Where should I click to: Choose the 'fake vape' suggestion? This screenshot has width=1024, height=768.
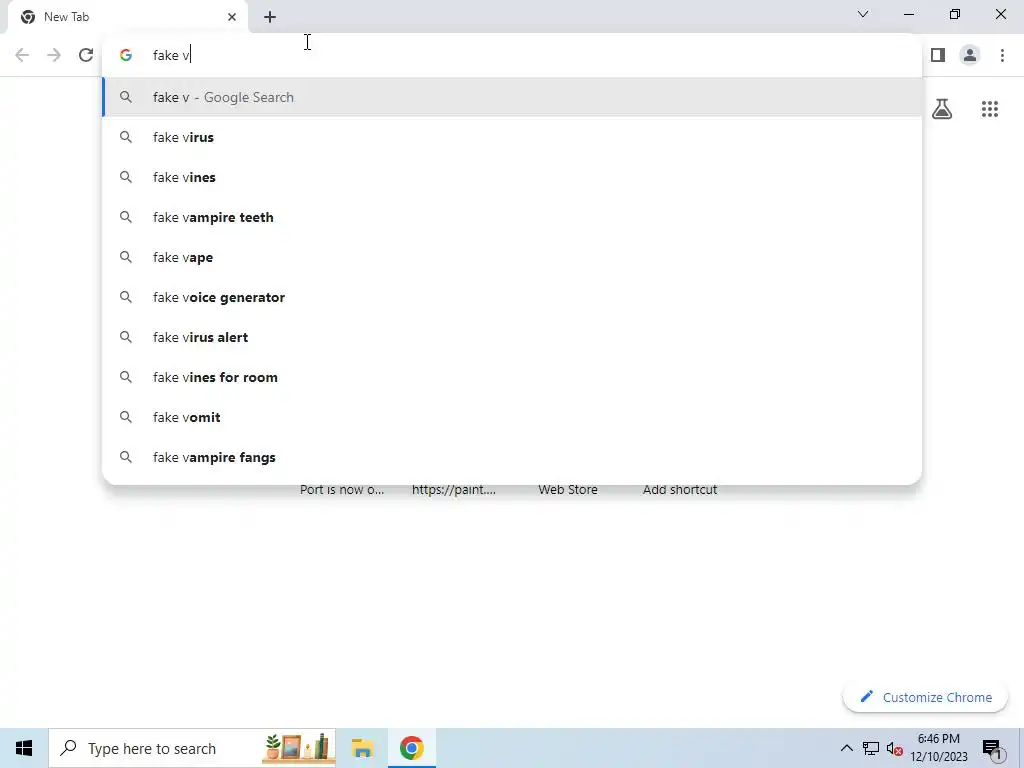pos(512,257)
